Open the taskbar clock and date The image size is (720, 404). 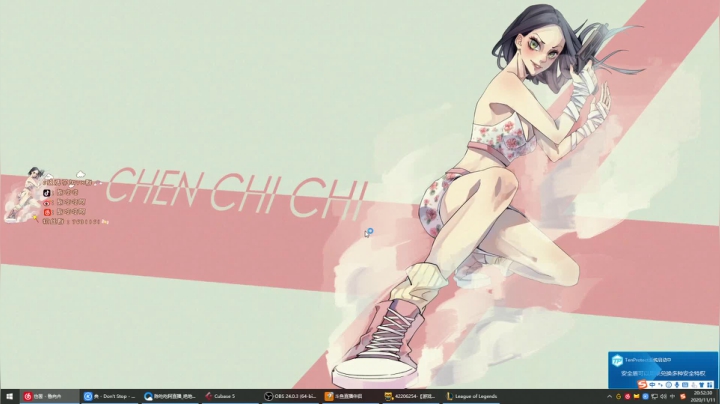coord(703,397)
